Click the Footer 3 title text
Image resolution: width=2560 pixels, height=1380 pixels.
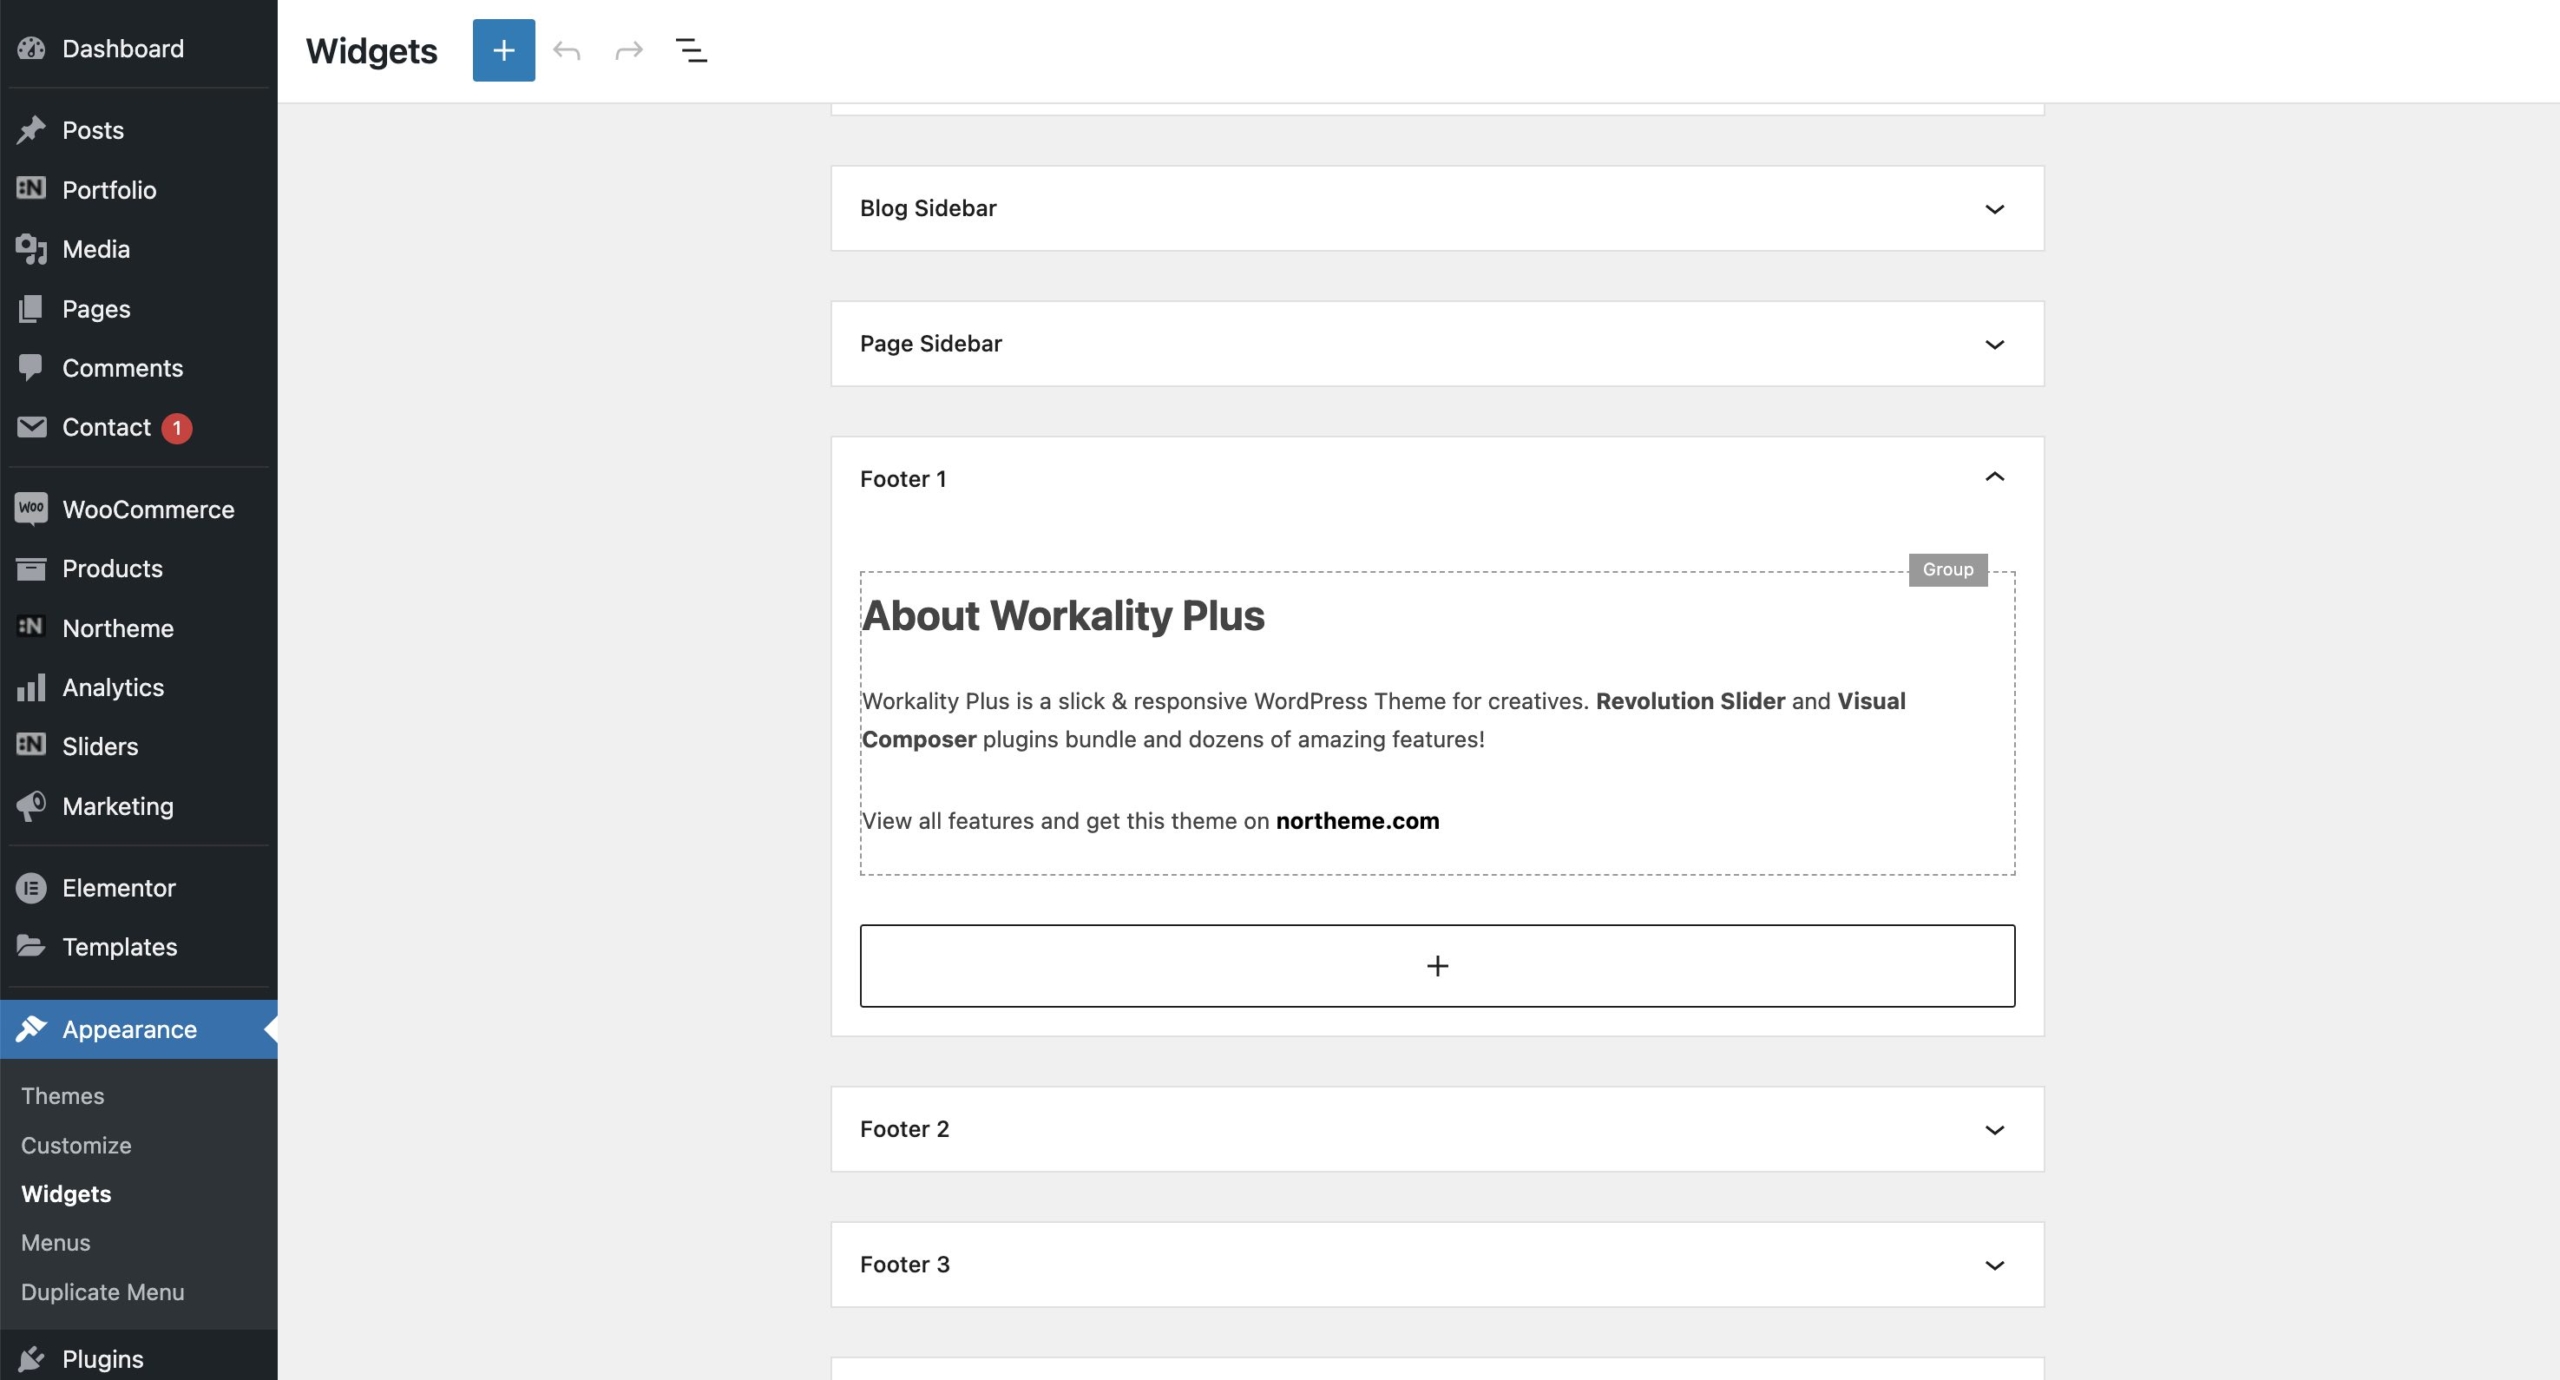pyautogui.click(x=904, y=1263)
